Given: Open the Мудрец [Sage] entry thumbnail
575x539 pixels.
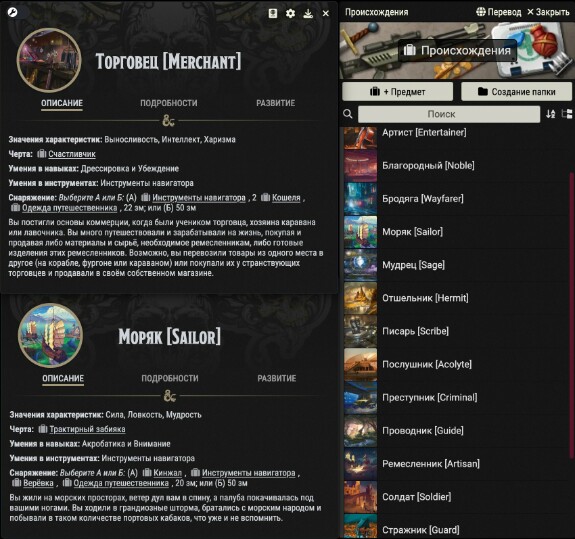Looking at the screenshot, I should coord(360,265).
